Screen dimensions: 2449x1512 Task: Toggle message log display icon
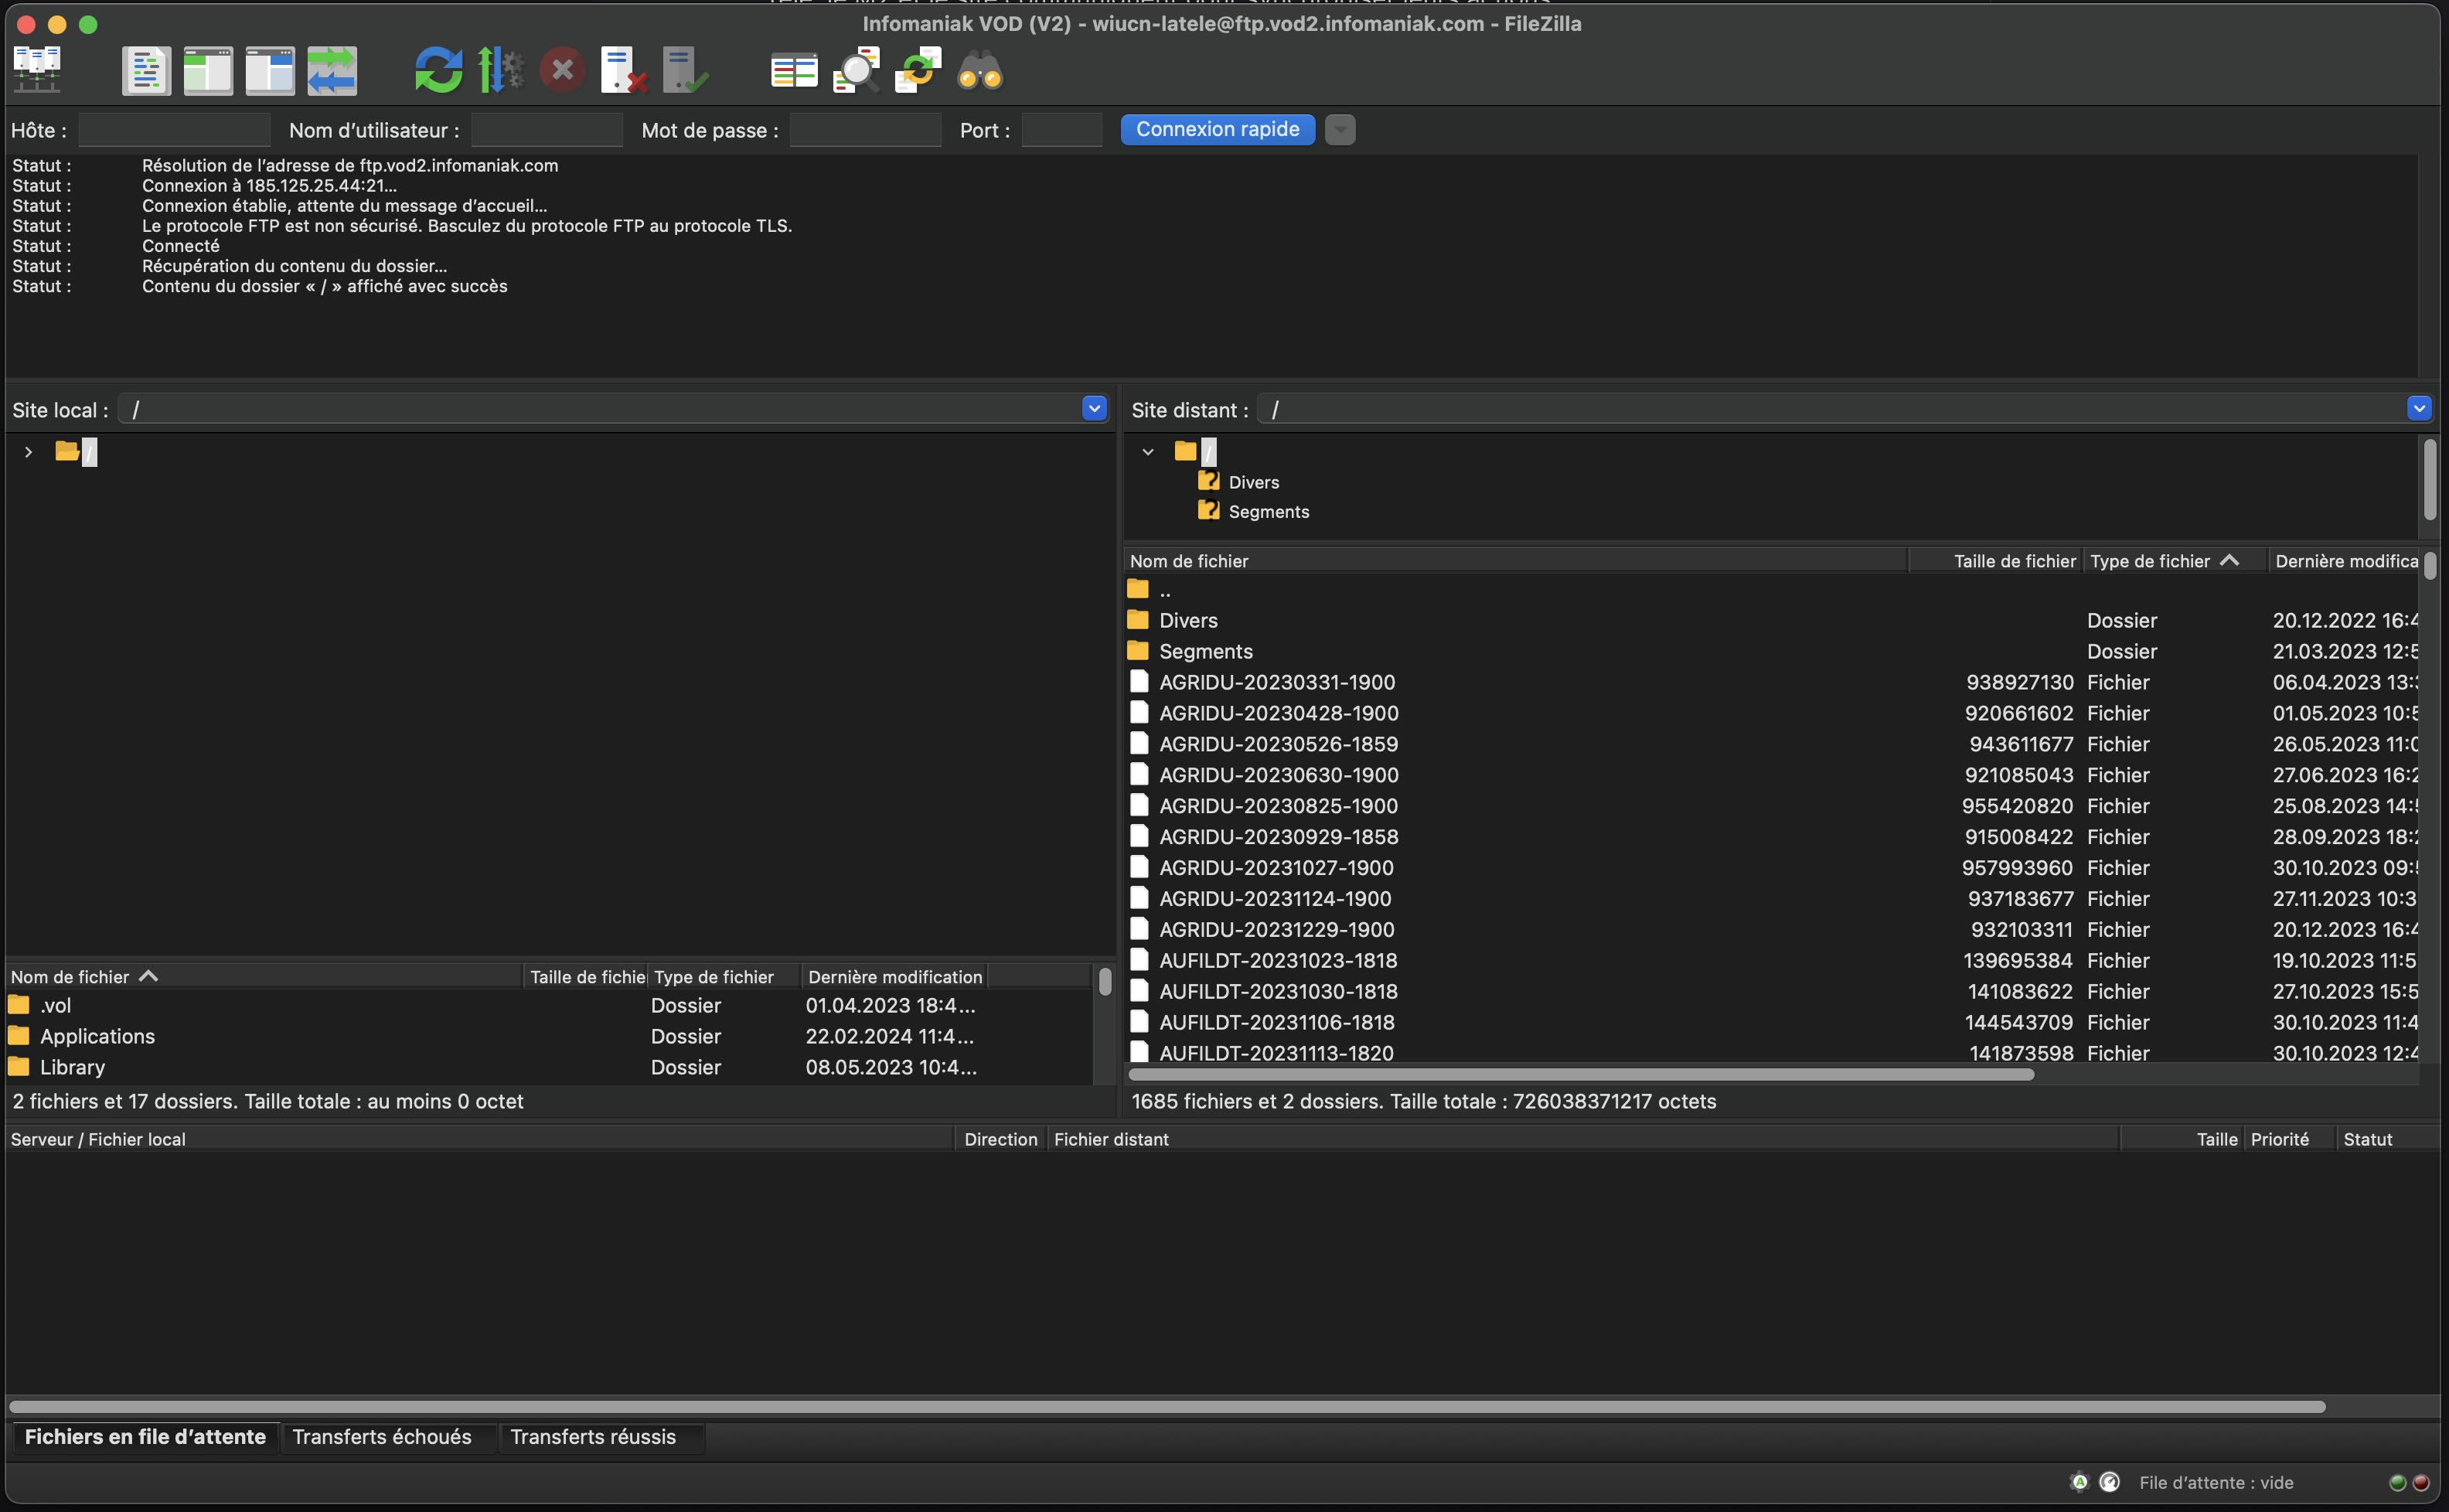(146, 71)
